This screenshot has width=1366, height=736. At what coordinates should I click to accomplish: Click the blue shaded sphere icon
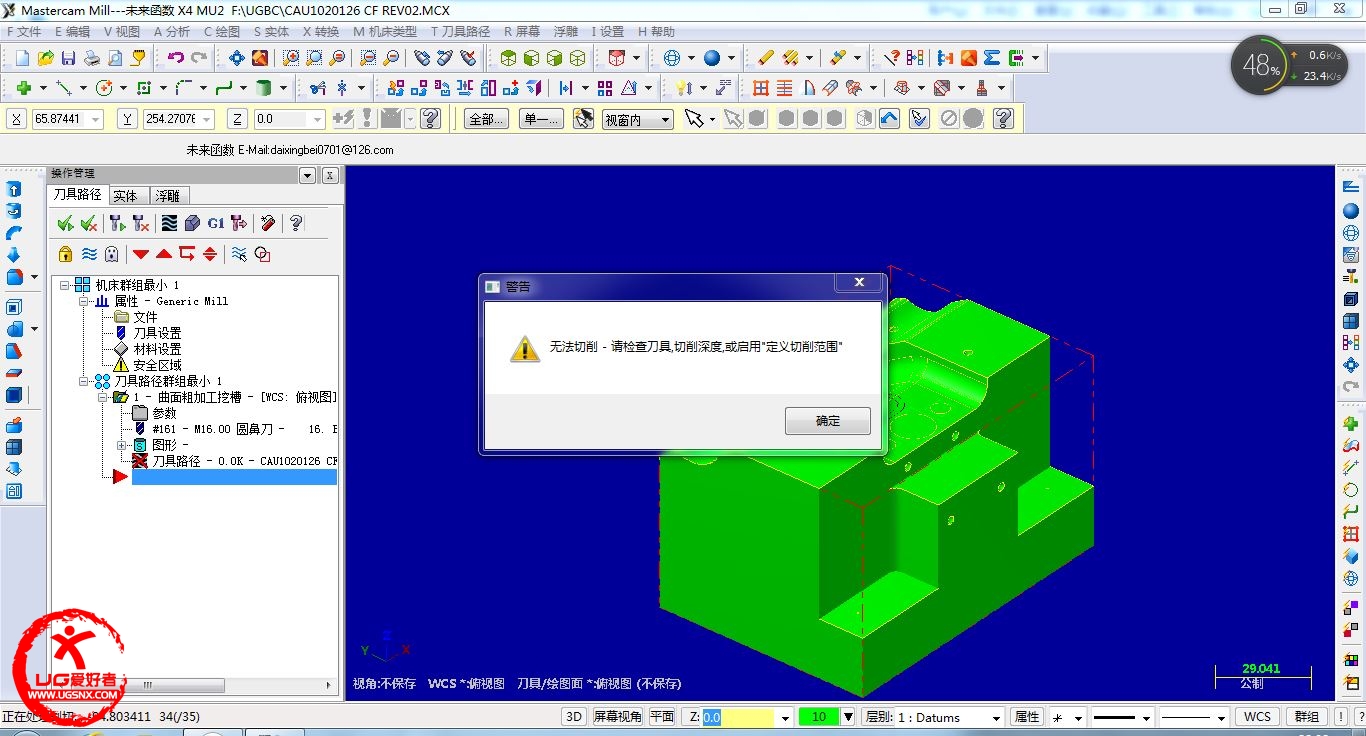pyautogui.click(x=713, y=58)
